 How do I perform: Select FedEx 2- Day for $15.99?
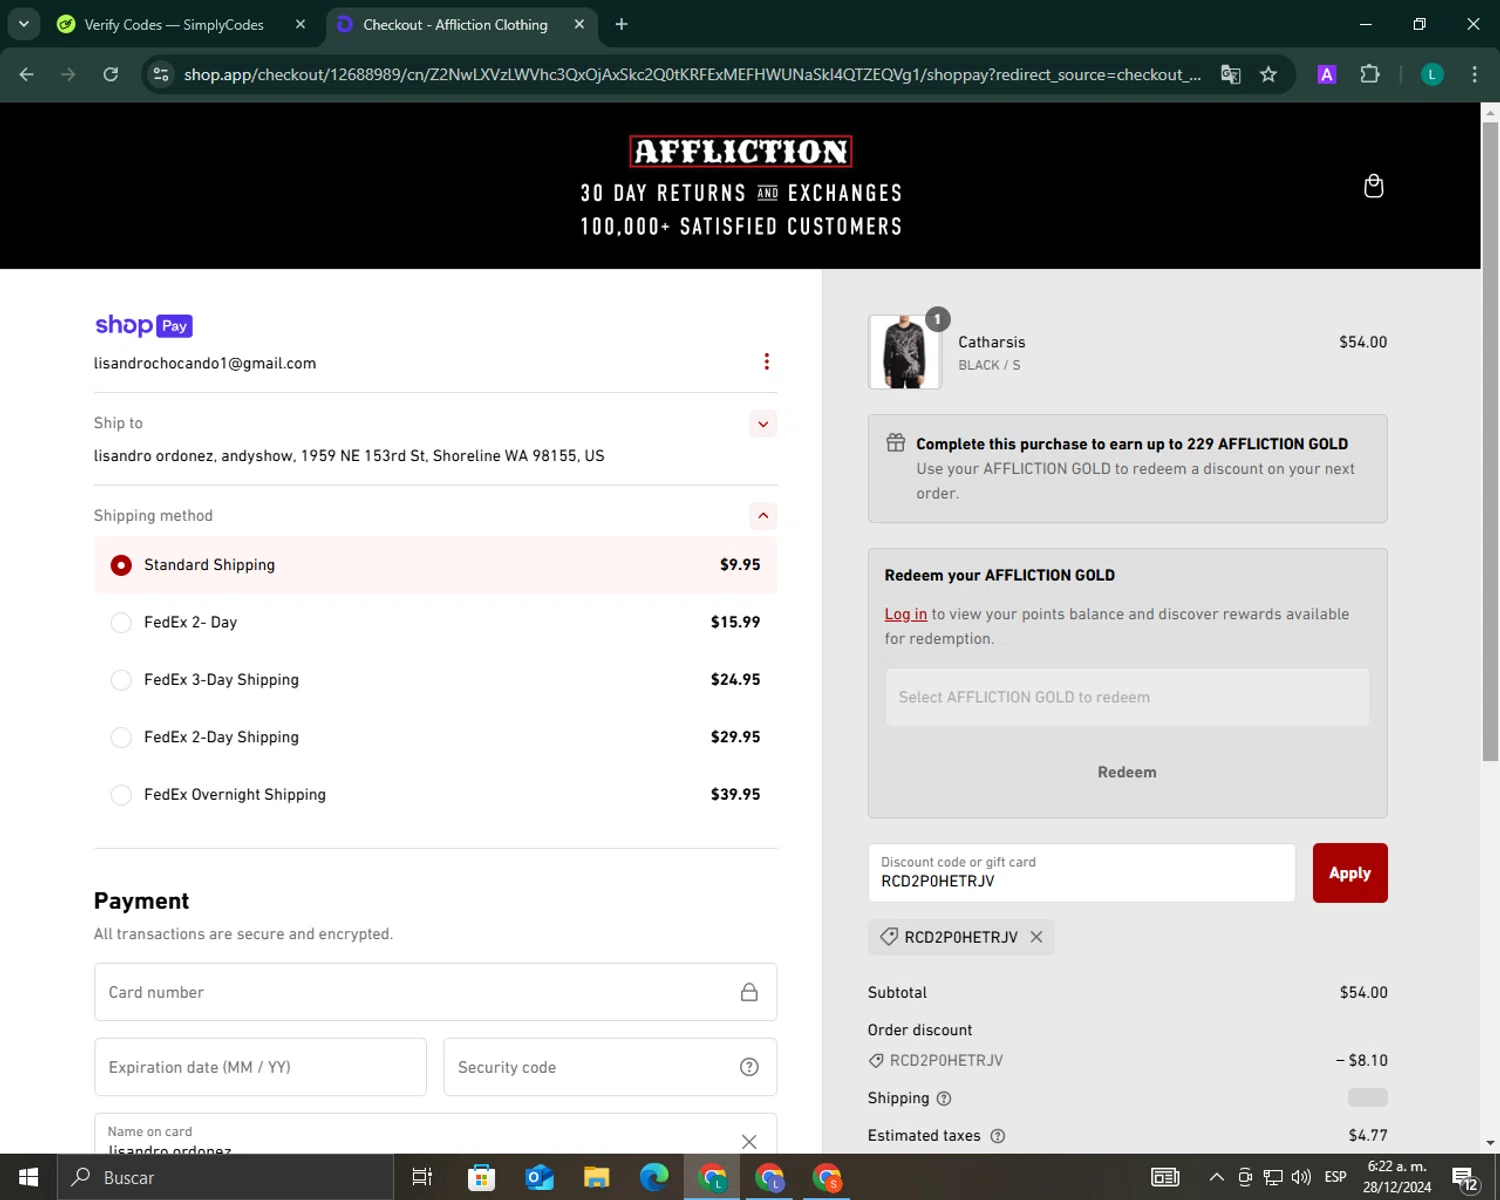435,622
